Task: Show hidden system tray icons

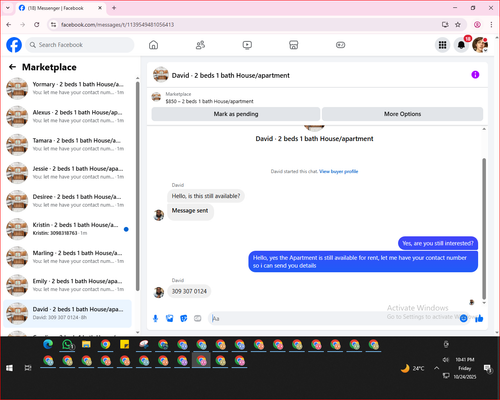Action: (436, 368)
